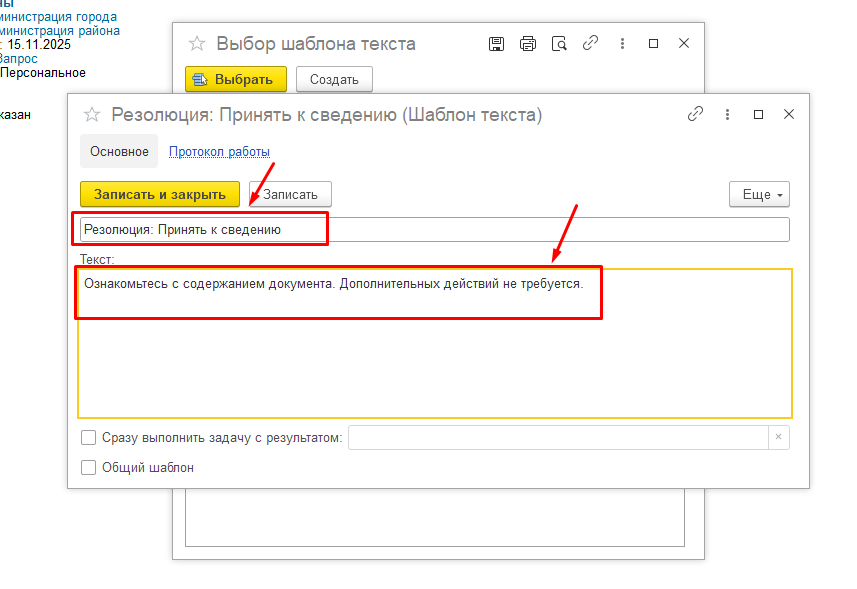Open Администрация района link in background
Screen dimensions: 857x589
(x=60, y=31)
